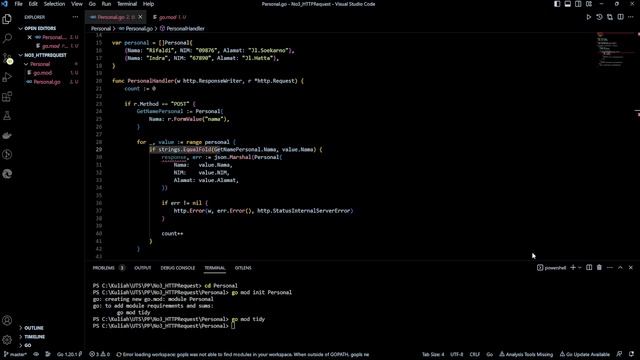This screenshot has height=360, width=640.
Task: Toggle bottom panel visibility
Action: point(568,4)
